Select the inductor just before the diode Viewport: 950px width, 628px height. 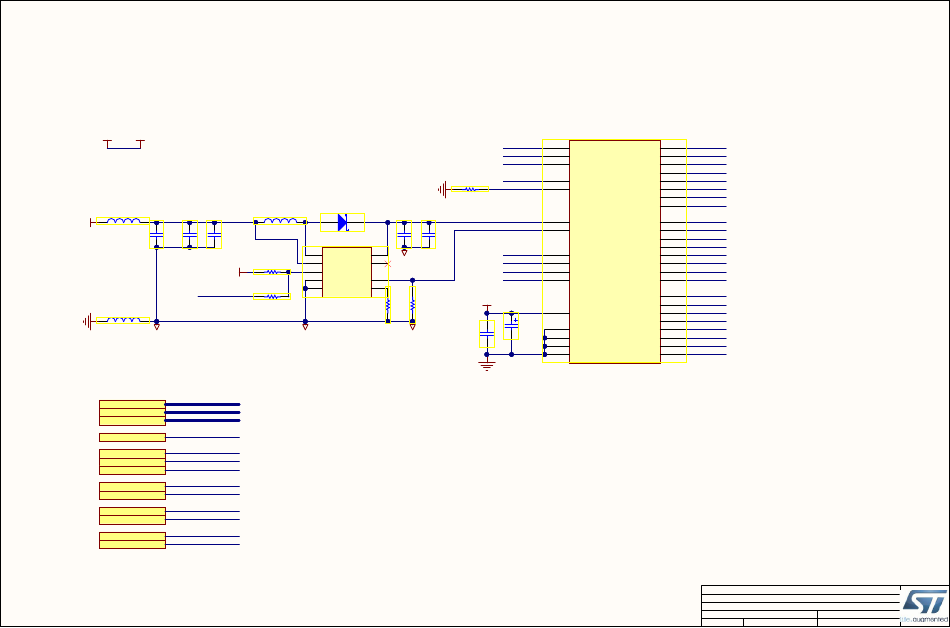click(280, 221)
